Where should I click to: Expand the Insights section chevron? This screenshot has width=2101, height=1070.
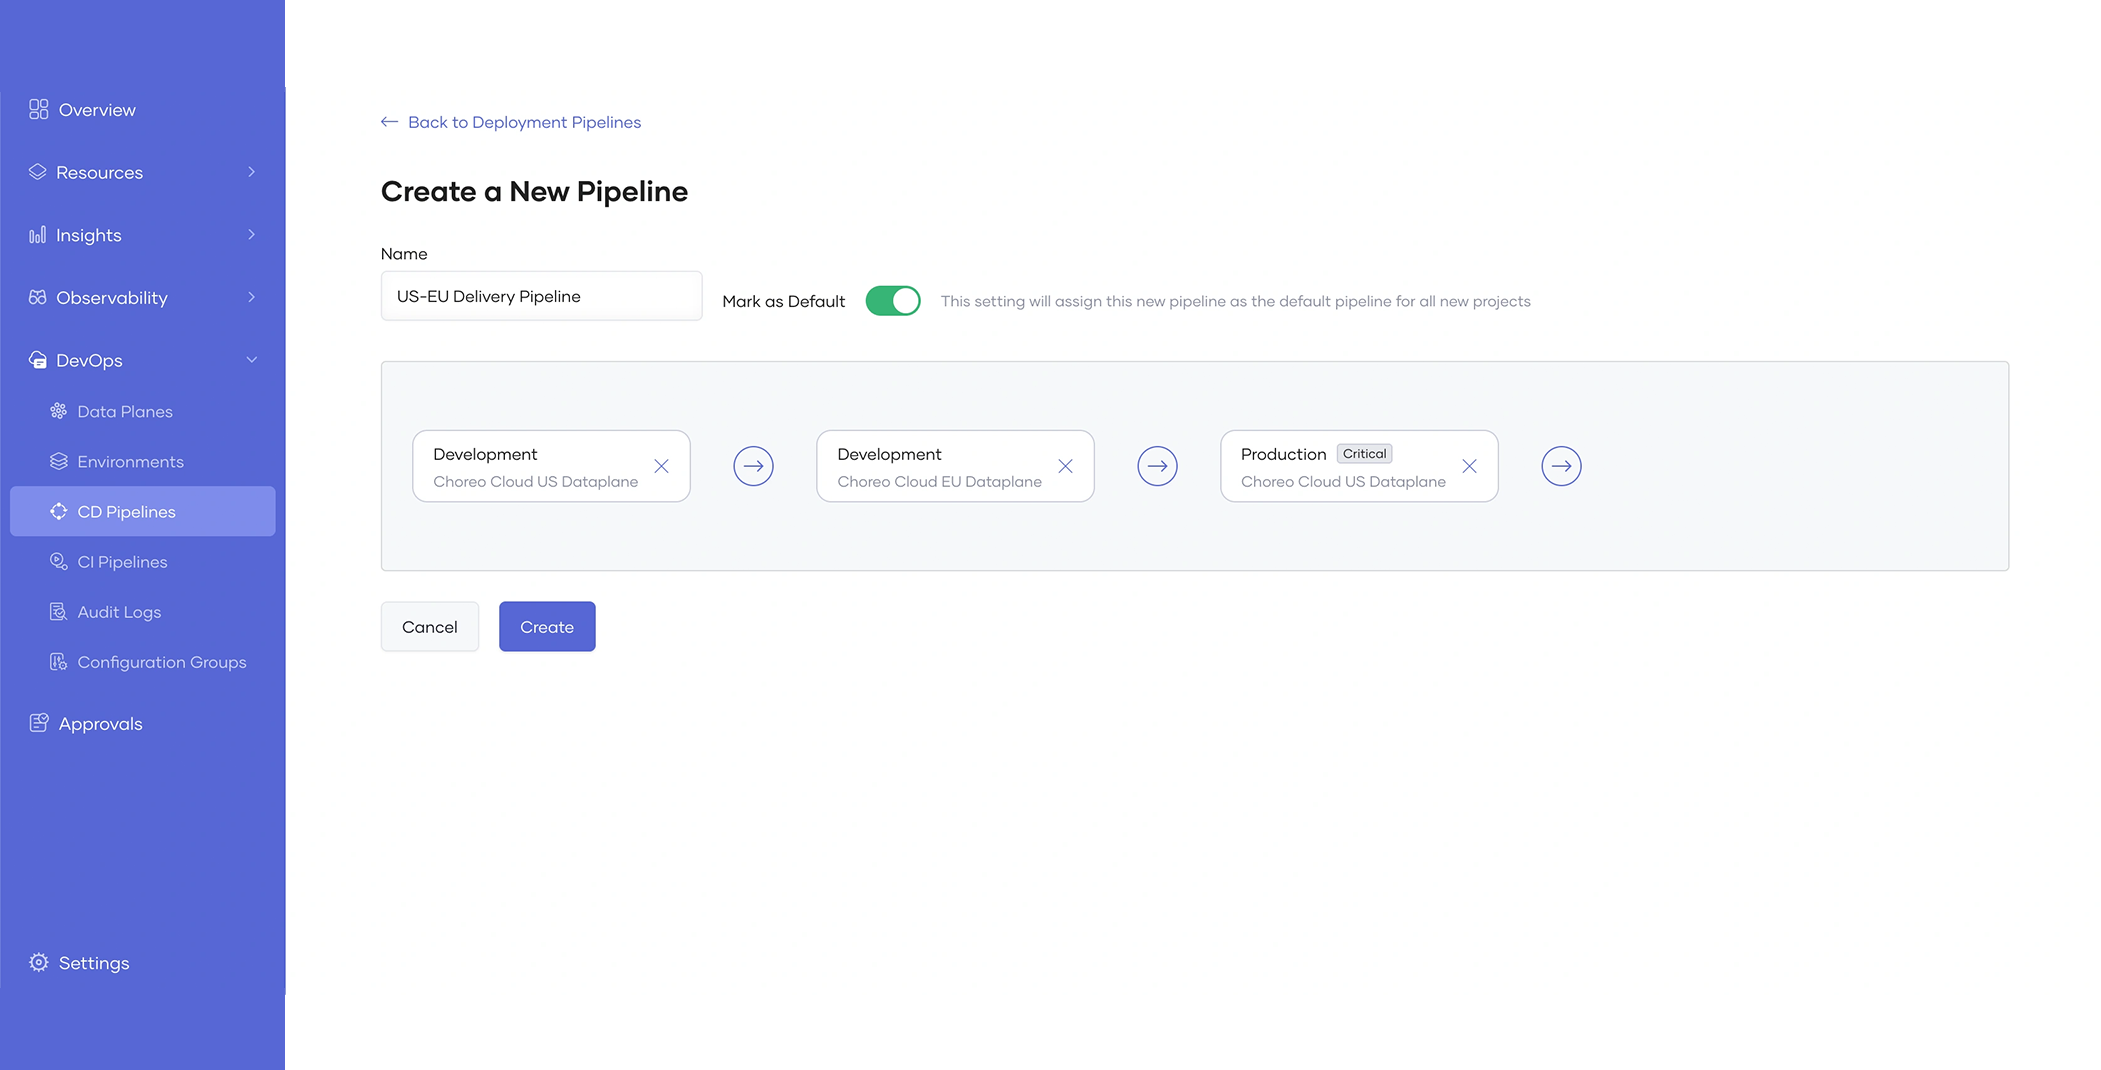point(251,235)
